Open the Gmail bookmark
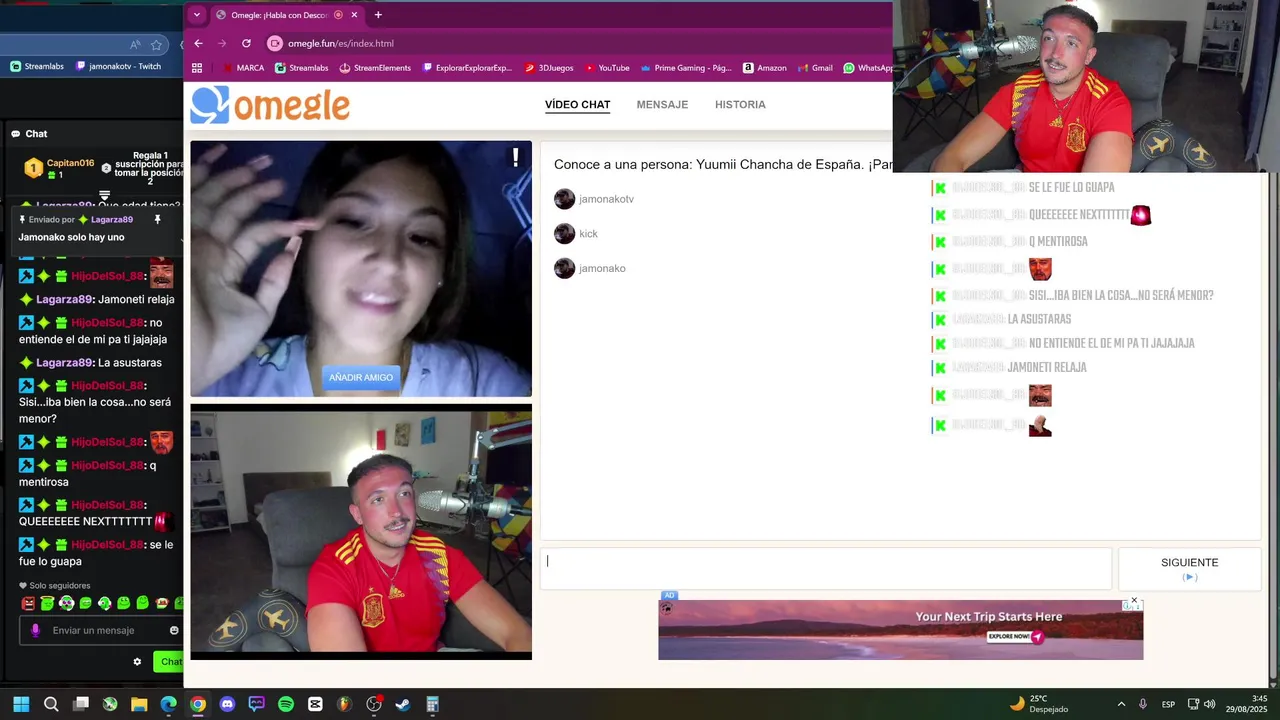This screenshot has width=1280, height=720. (x=815, y=68)
